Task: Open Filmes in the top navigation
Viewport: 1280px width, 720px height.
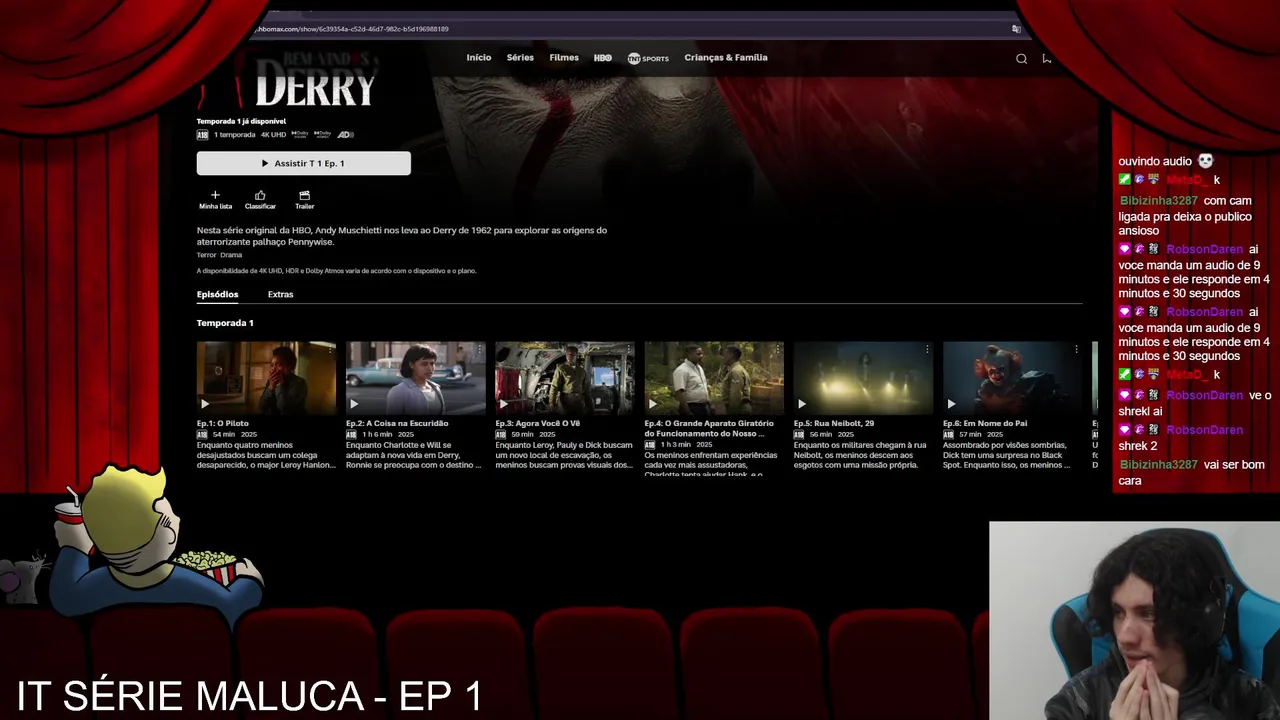Action: coord(564,58)
